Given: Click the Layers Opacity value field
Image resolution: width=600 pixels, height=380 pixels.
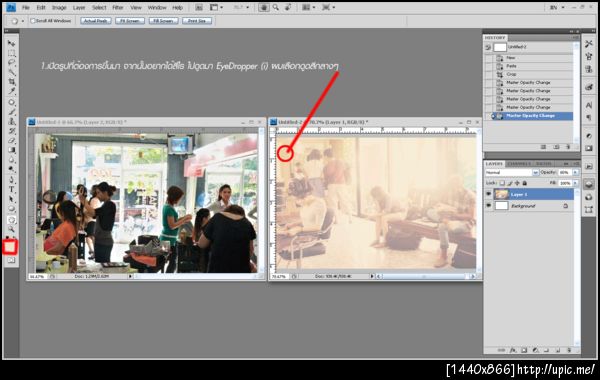Looking at the screenshot, I should tap(565, 173).
